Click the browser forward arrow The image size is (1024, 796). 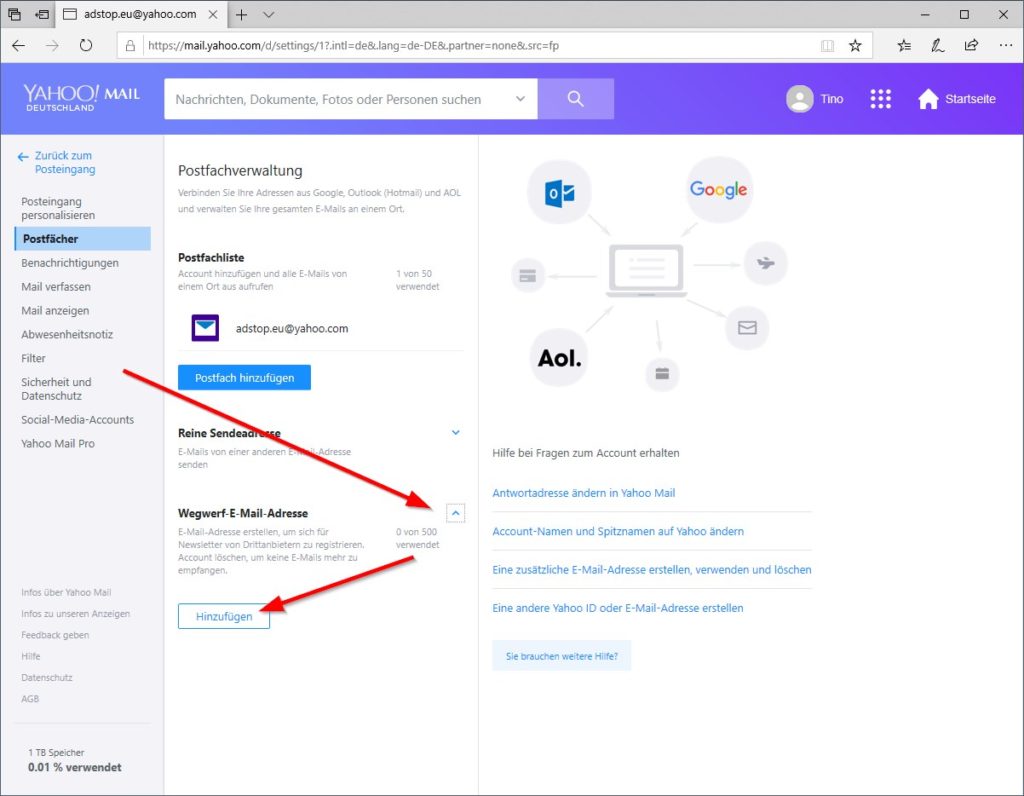(52, 45)
